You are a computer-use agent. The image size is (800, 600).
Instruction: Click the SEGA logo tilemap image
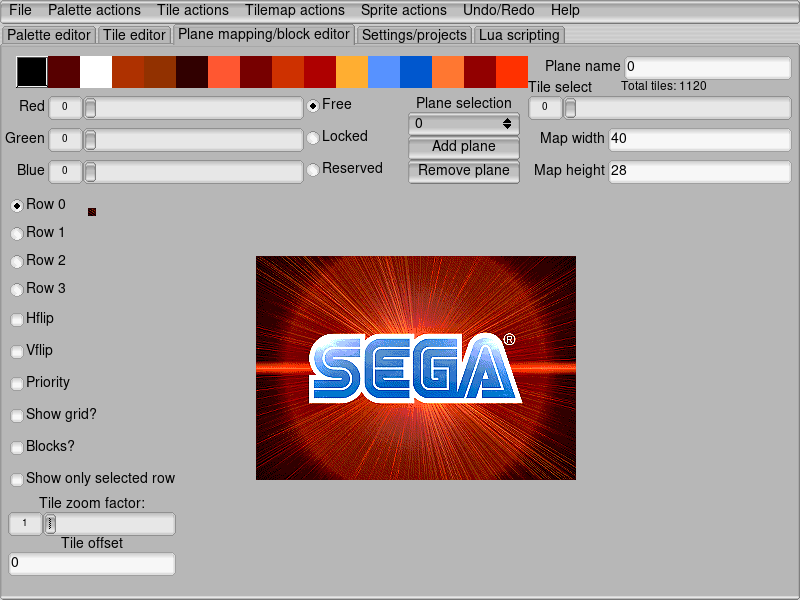(x=416, y=368)
